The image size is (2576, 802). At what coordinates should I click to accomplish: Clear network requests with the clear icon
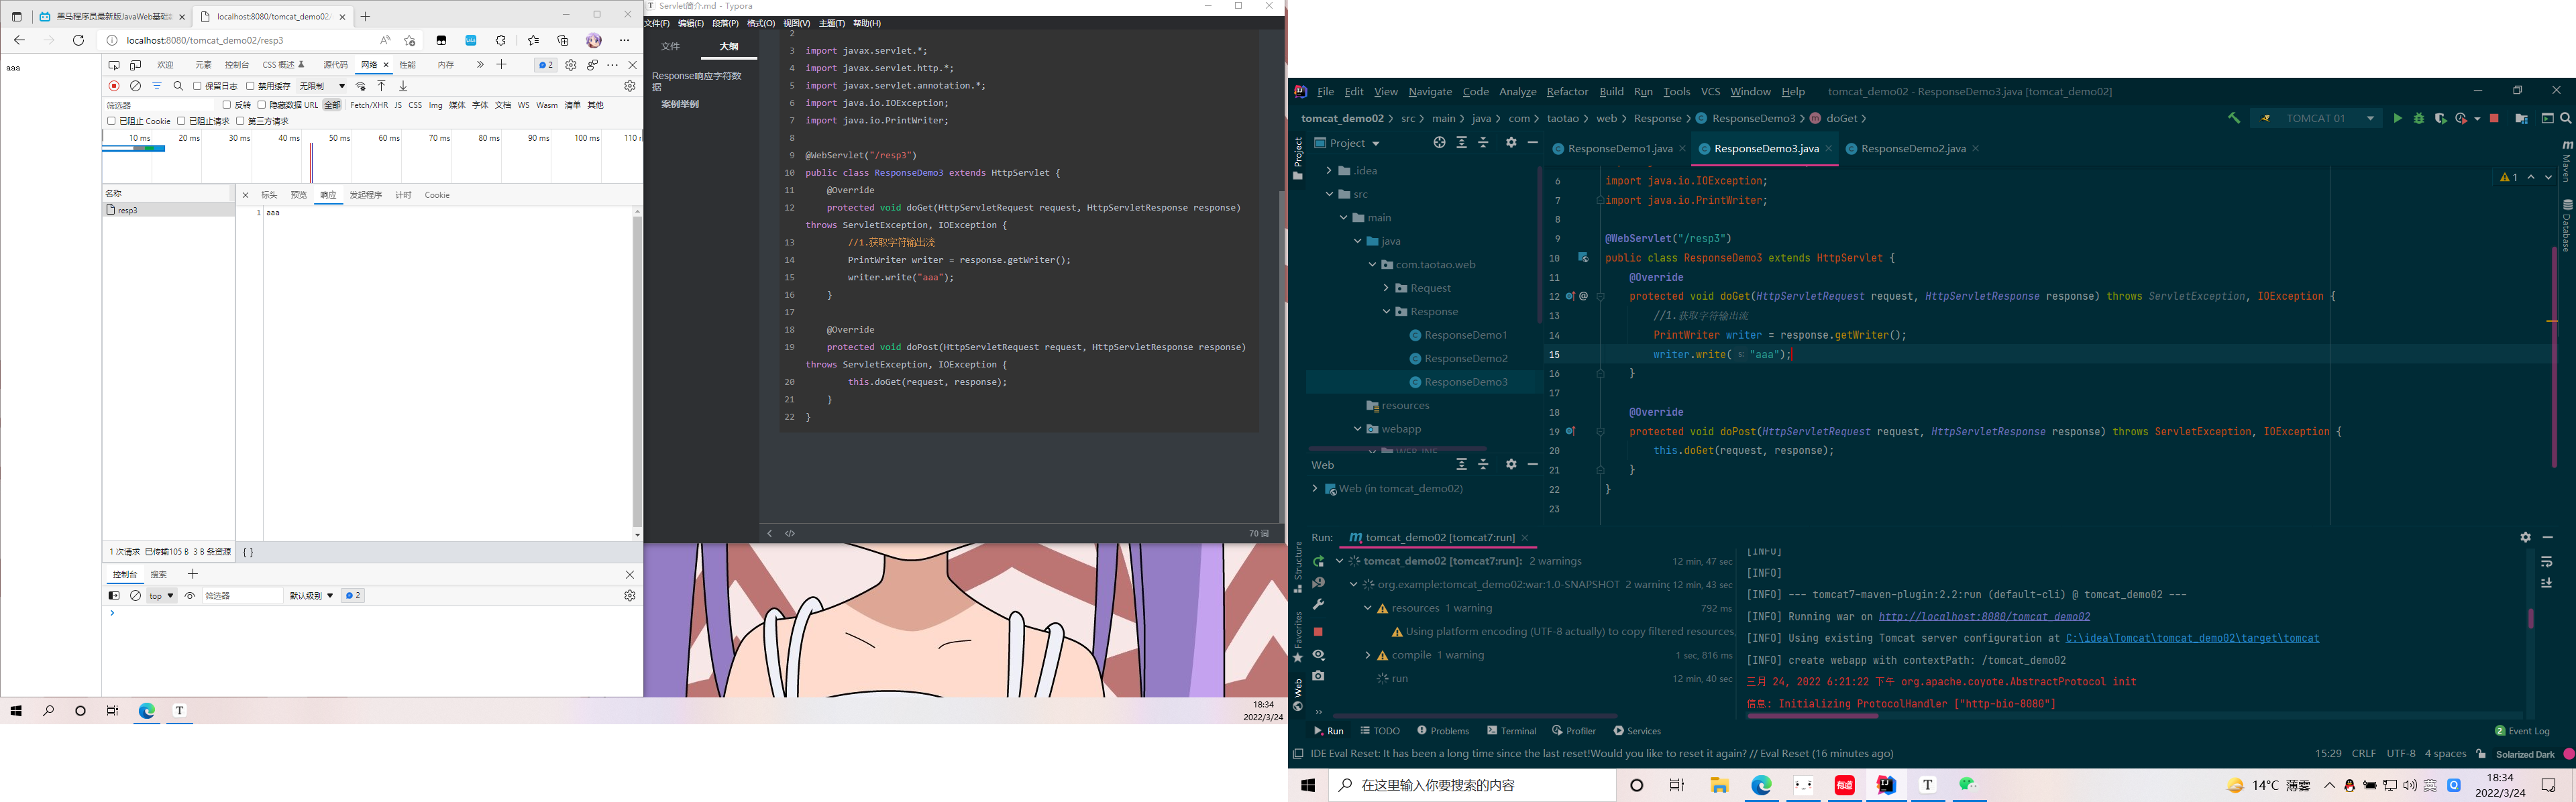point(135,86)
